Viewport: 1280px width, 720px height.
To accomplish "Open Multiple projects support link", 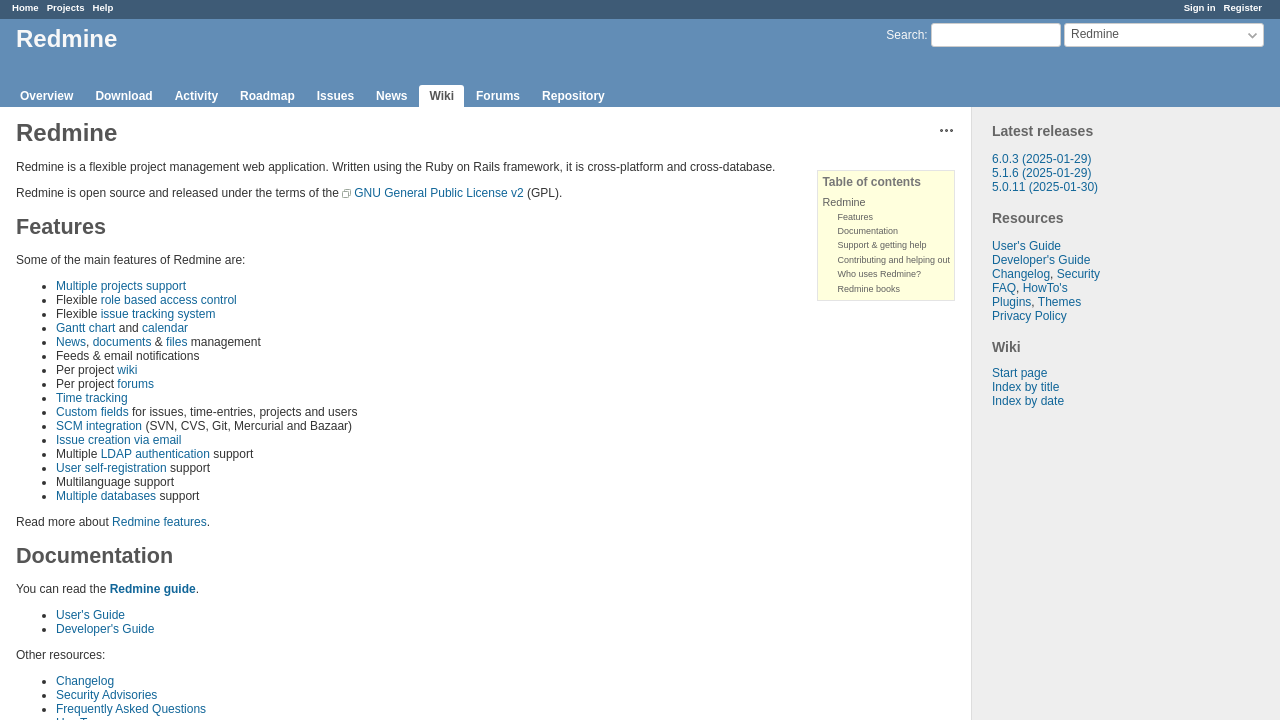I will click(x=121, y=286).
